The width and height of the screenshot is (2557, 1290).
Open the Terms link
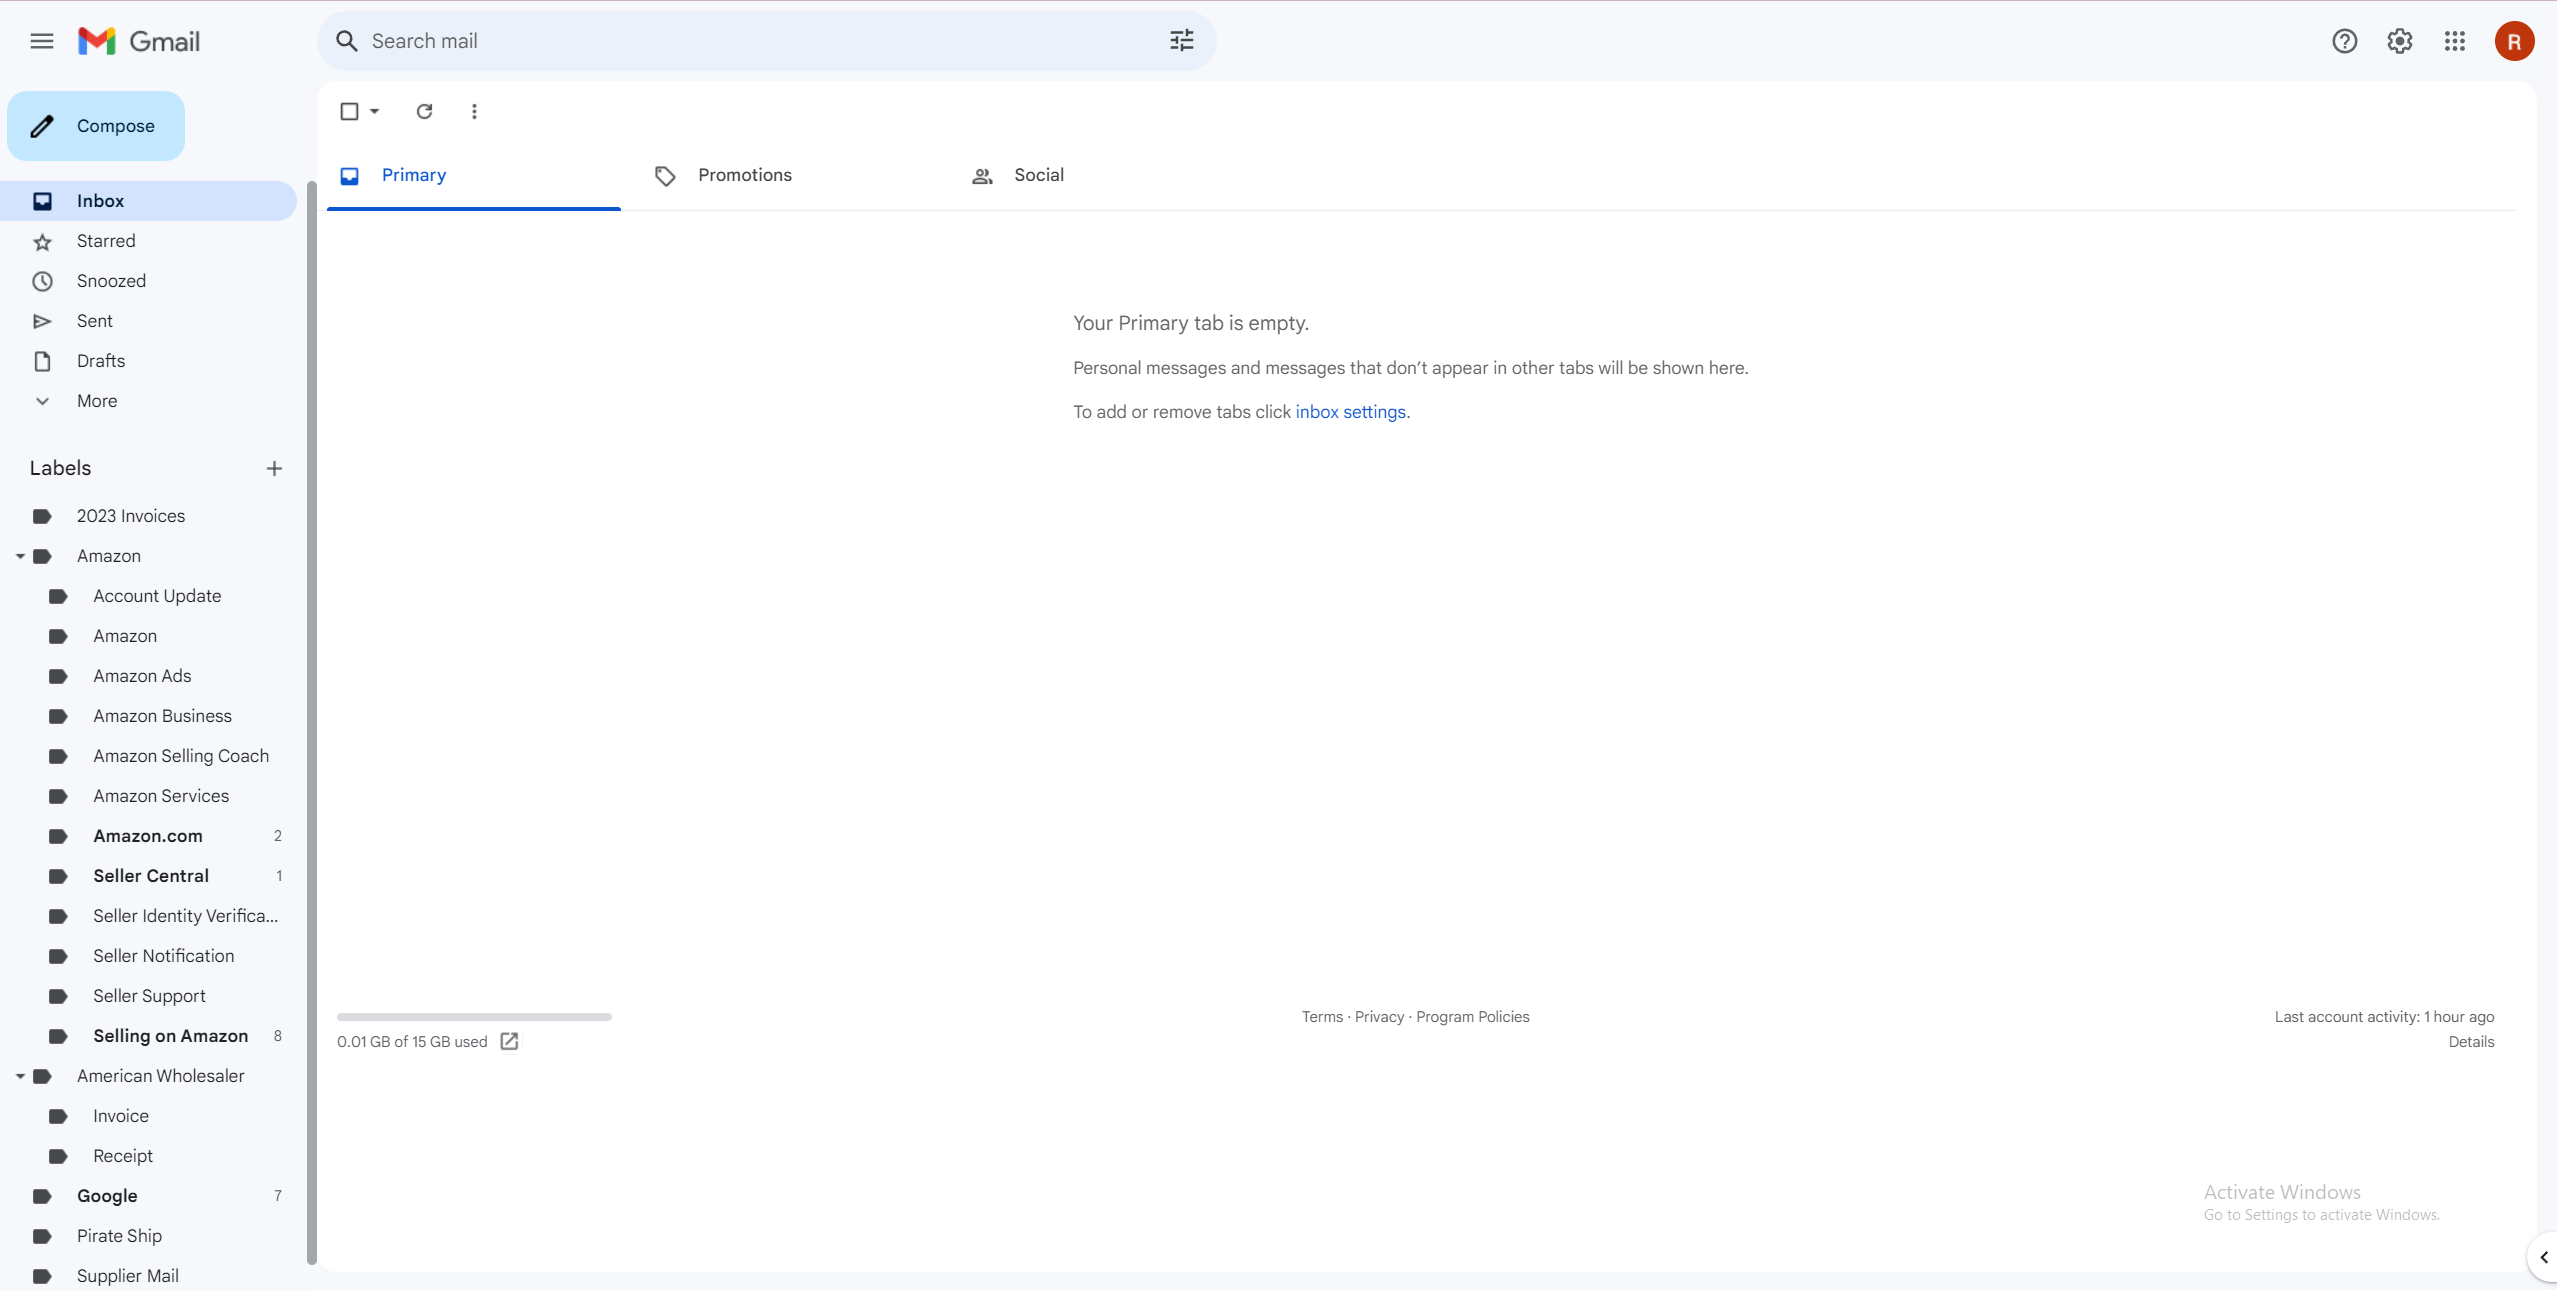point(1322,1017)
